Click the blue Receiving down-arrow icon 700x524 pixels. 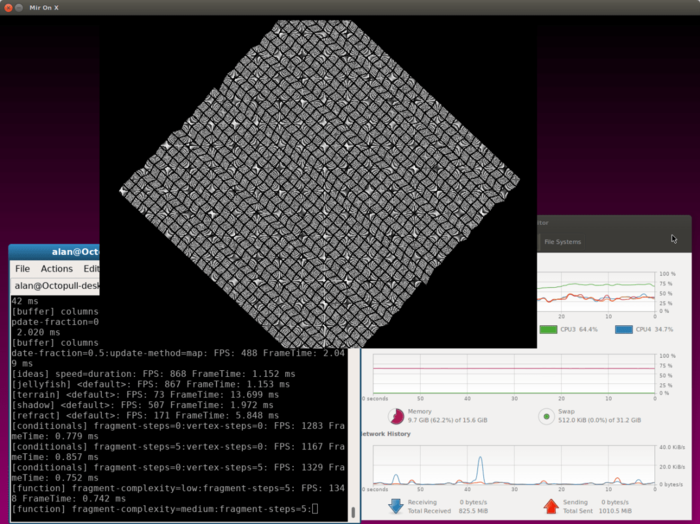[396, 506]
